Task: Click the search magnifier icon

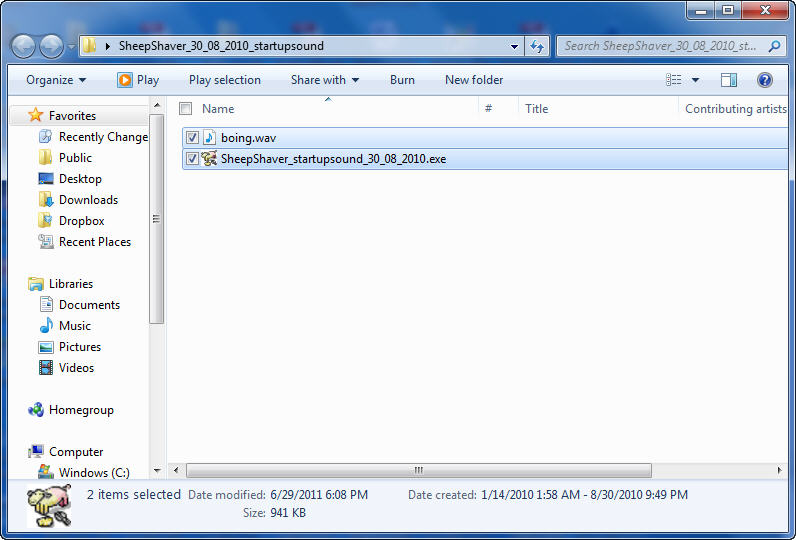Action: coord(774,46)
